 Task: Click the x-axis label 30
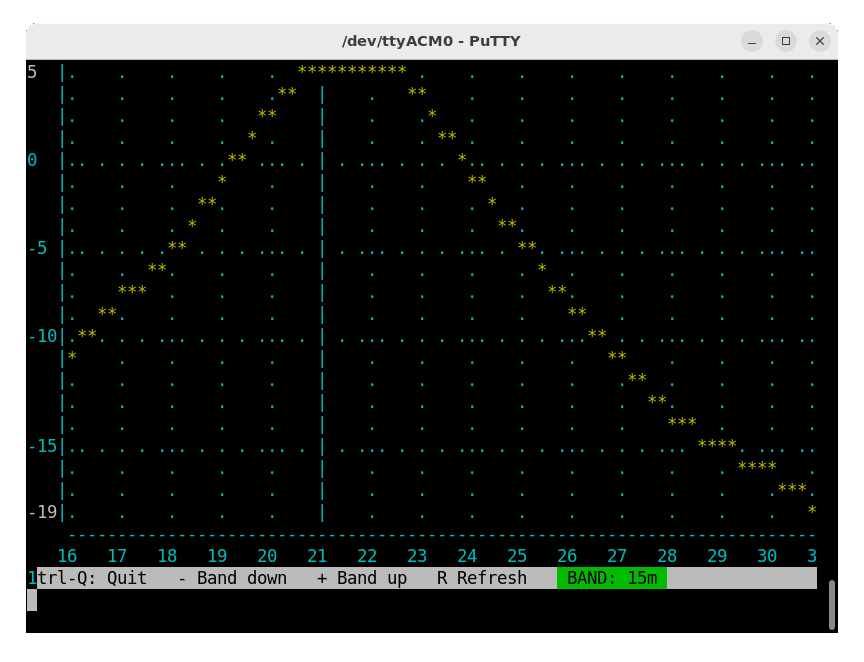(767, 556)
